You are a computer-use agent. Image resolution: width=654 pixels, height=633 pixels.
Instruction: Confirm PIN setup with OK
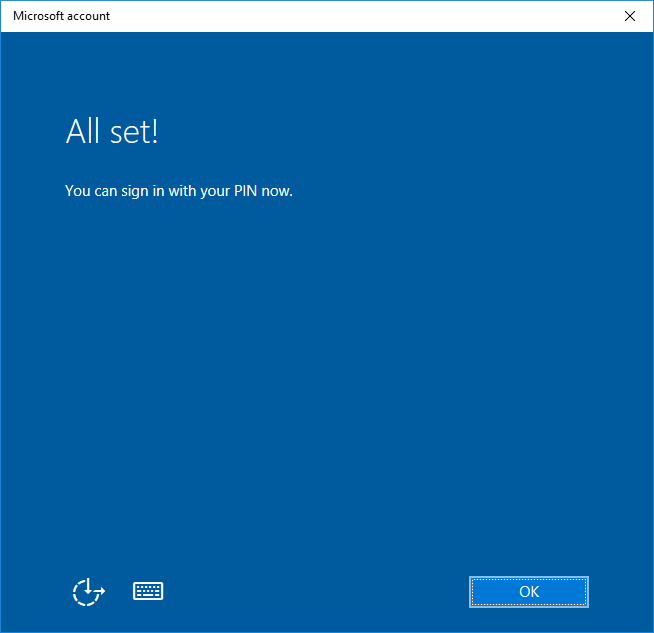[529, 592]
